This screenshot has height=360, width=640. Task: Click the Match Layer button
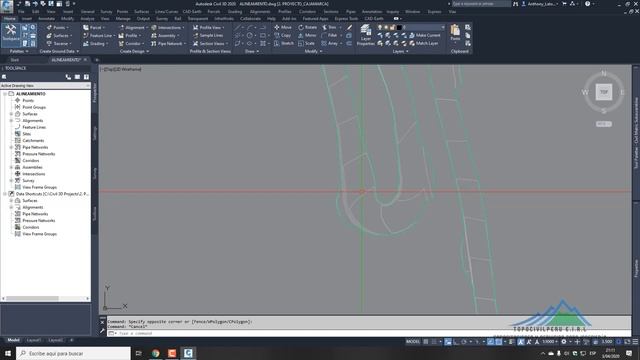tap(424, 43)
